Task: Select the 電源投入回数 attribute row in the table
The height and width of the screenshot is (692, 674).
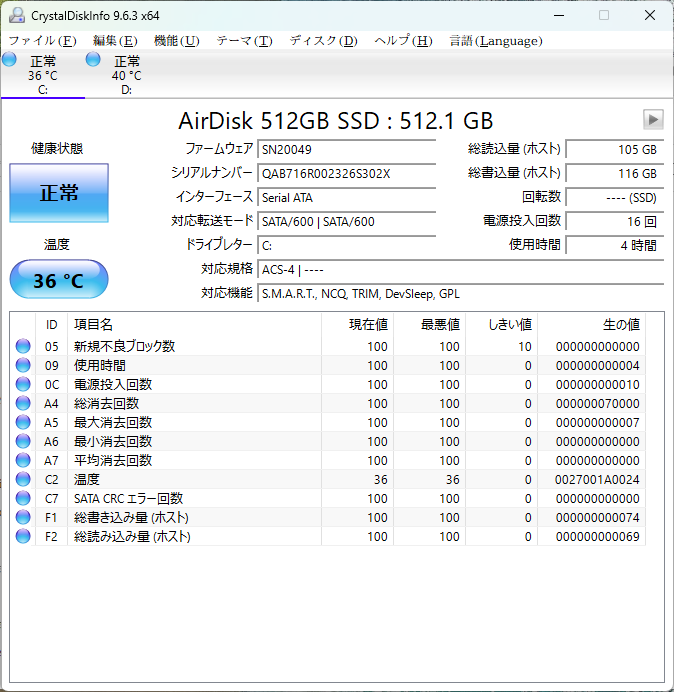Action: click(x=328, y=384)
